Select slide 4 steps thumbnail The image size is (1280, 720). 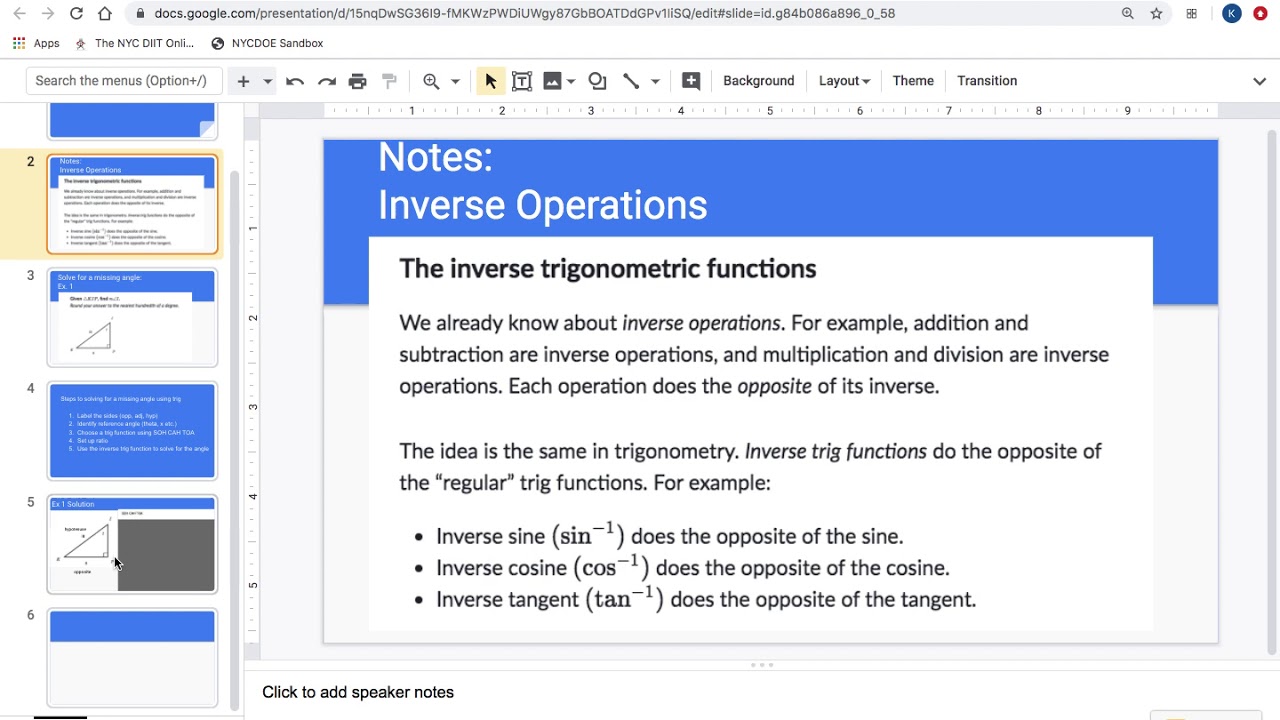pyautogui.click(x=132, y=431)
